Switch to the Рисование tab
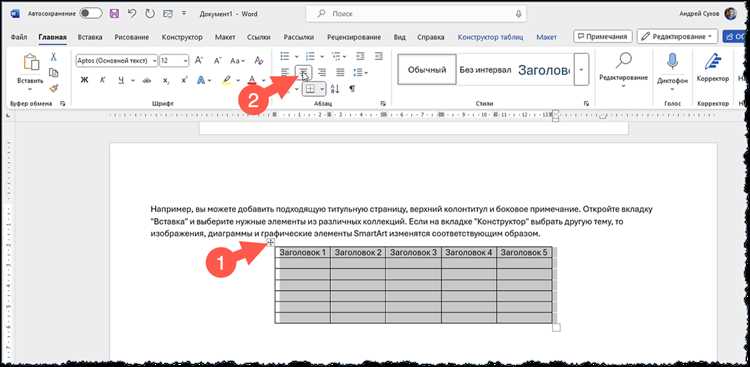Screen dimensions: 750x367 coord(132,37)
